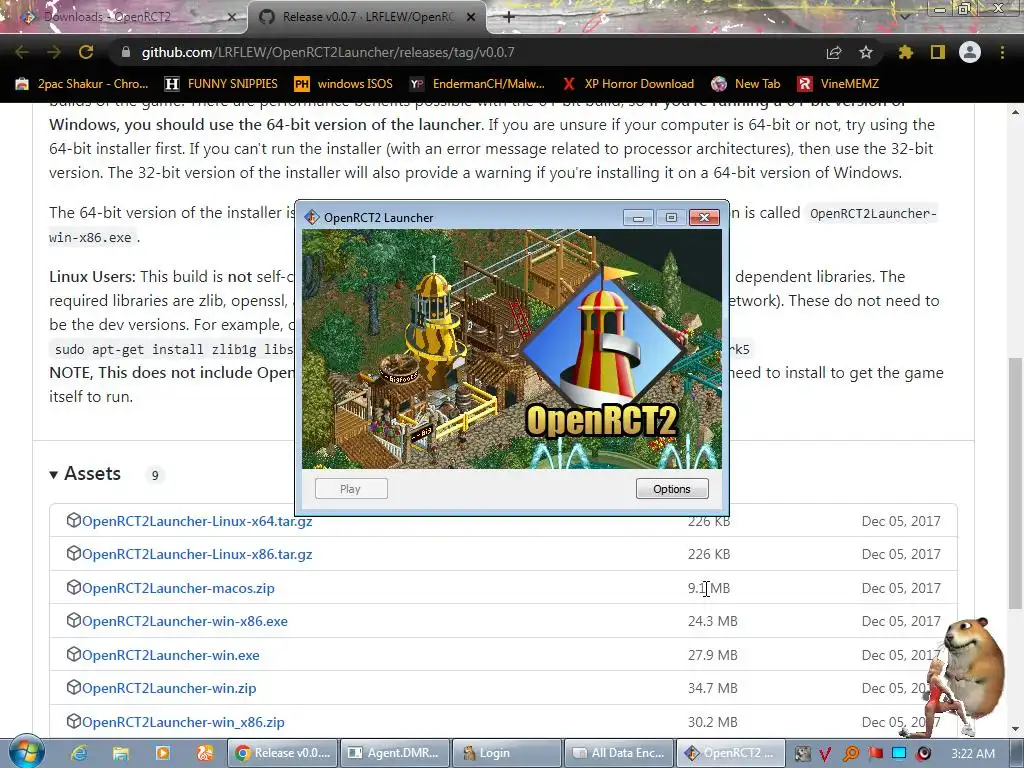Close the Downloads - OpenRCT2 tab

(x=232, y=18)
